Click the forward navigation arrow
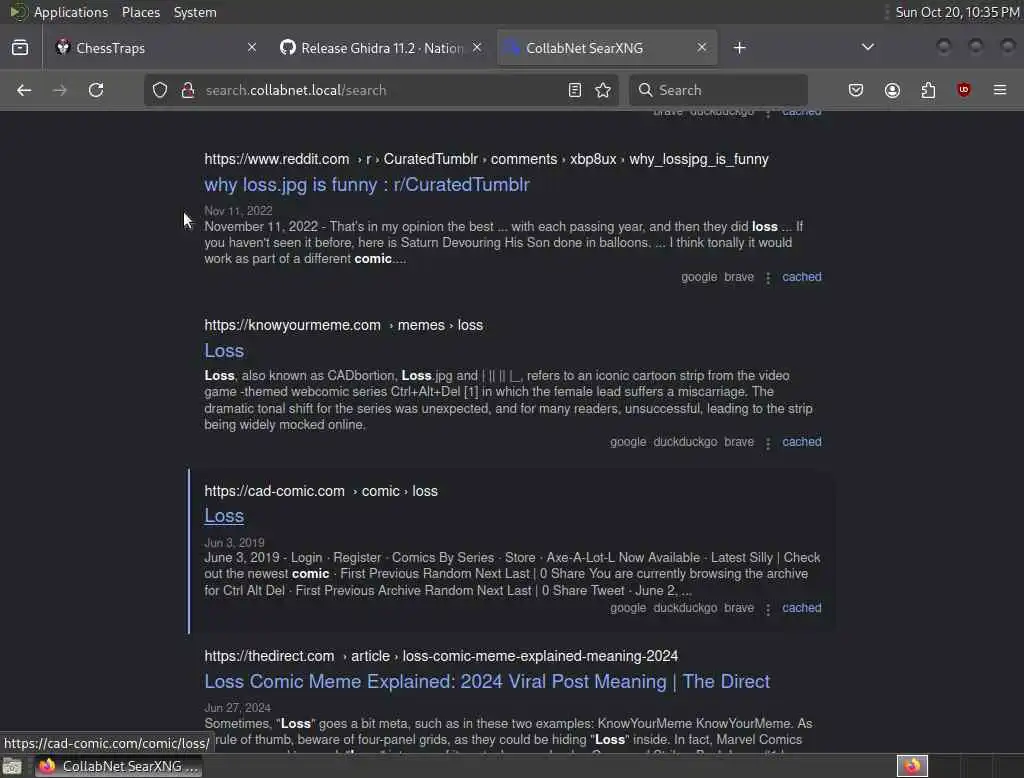Image resolution: width=1024 pixels, height=778 pixels. [x=59, y=90]
